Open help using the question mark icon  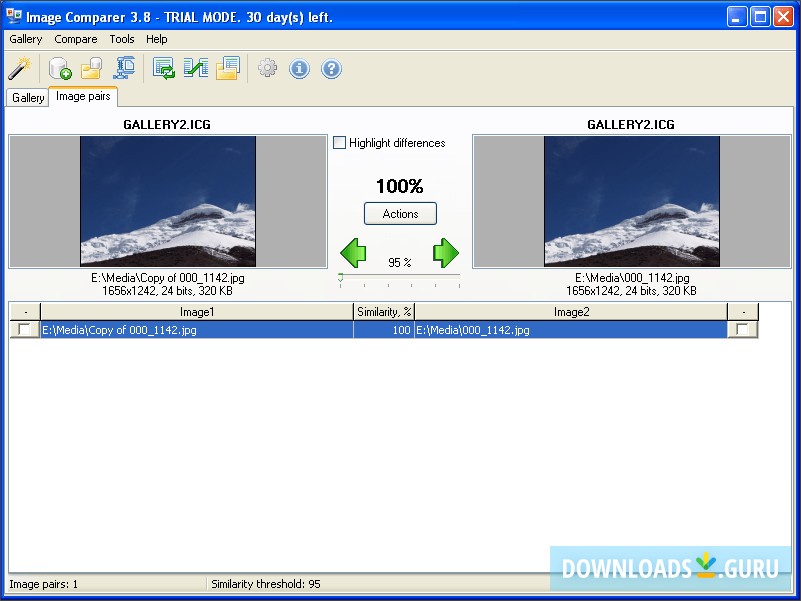pyautogui.click(x=331, y=68)
